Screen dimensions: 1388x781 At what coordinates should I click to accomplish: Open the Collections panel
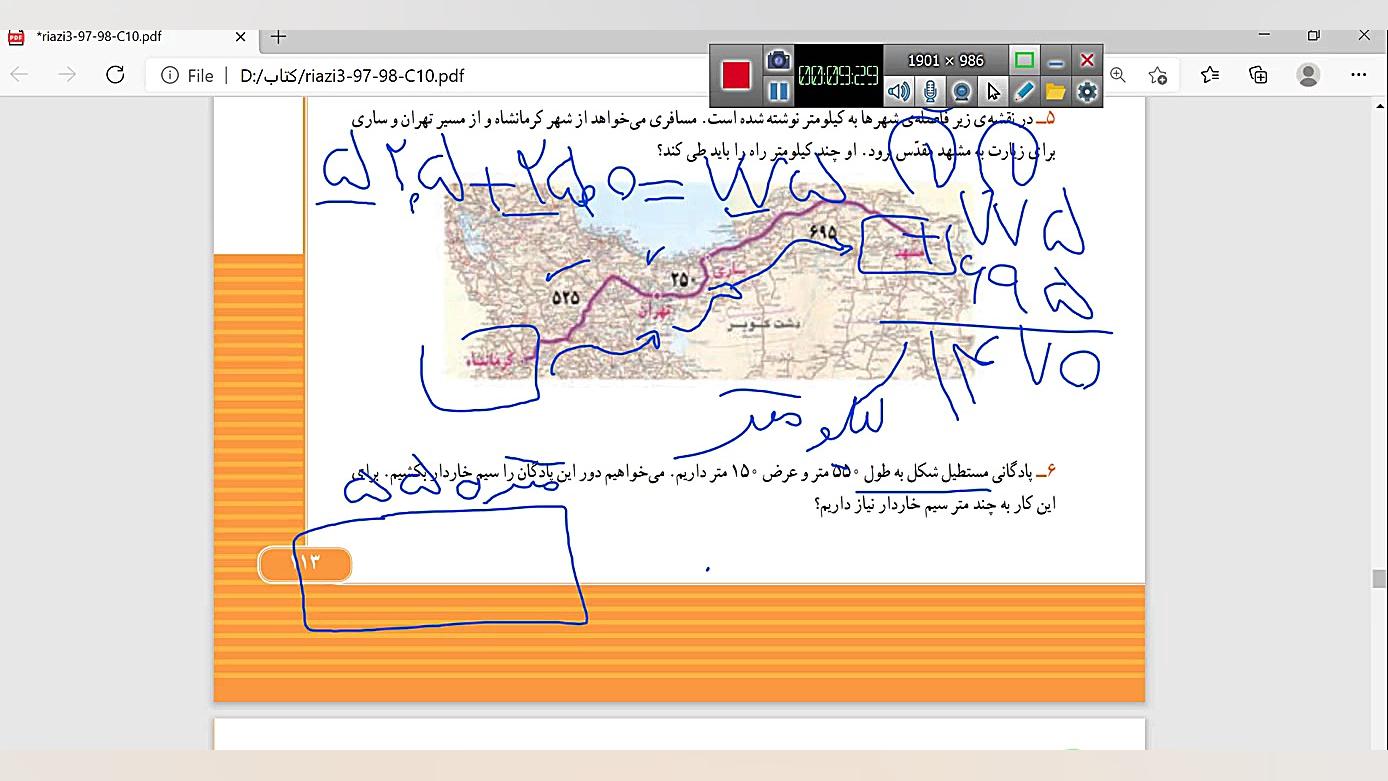(1258, 75)
